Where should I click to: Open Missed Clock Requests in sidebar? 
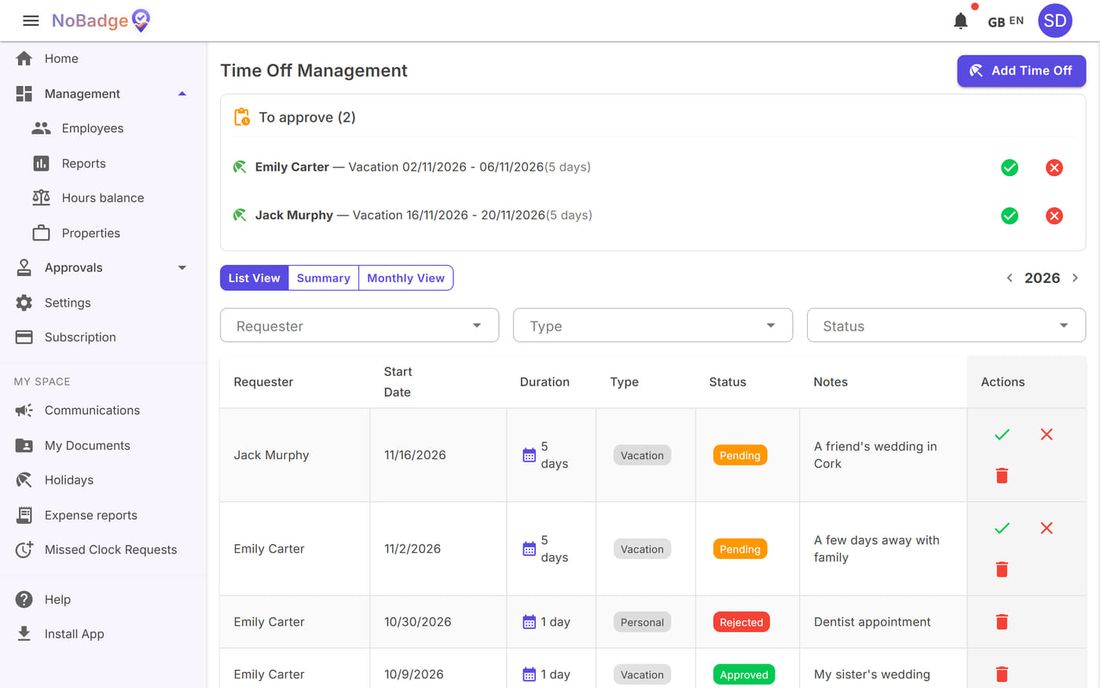104,550
